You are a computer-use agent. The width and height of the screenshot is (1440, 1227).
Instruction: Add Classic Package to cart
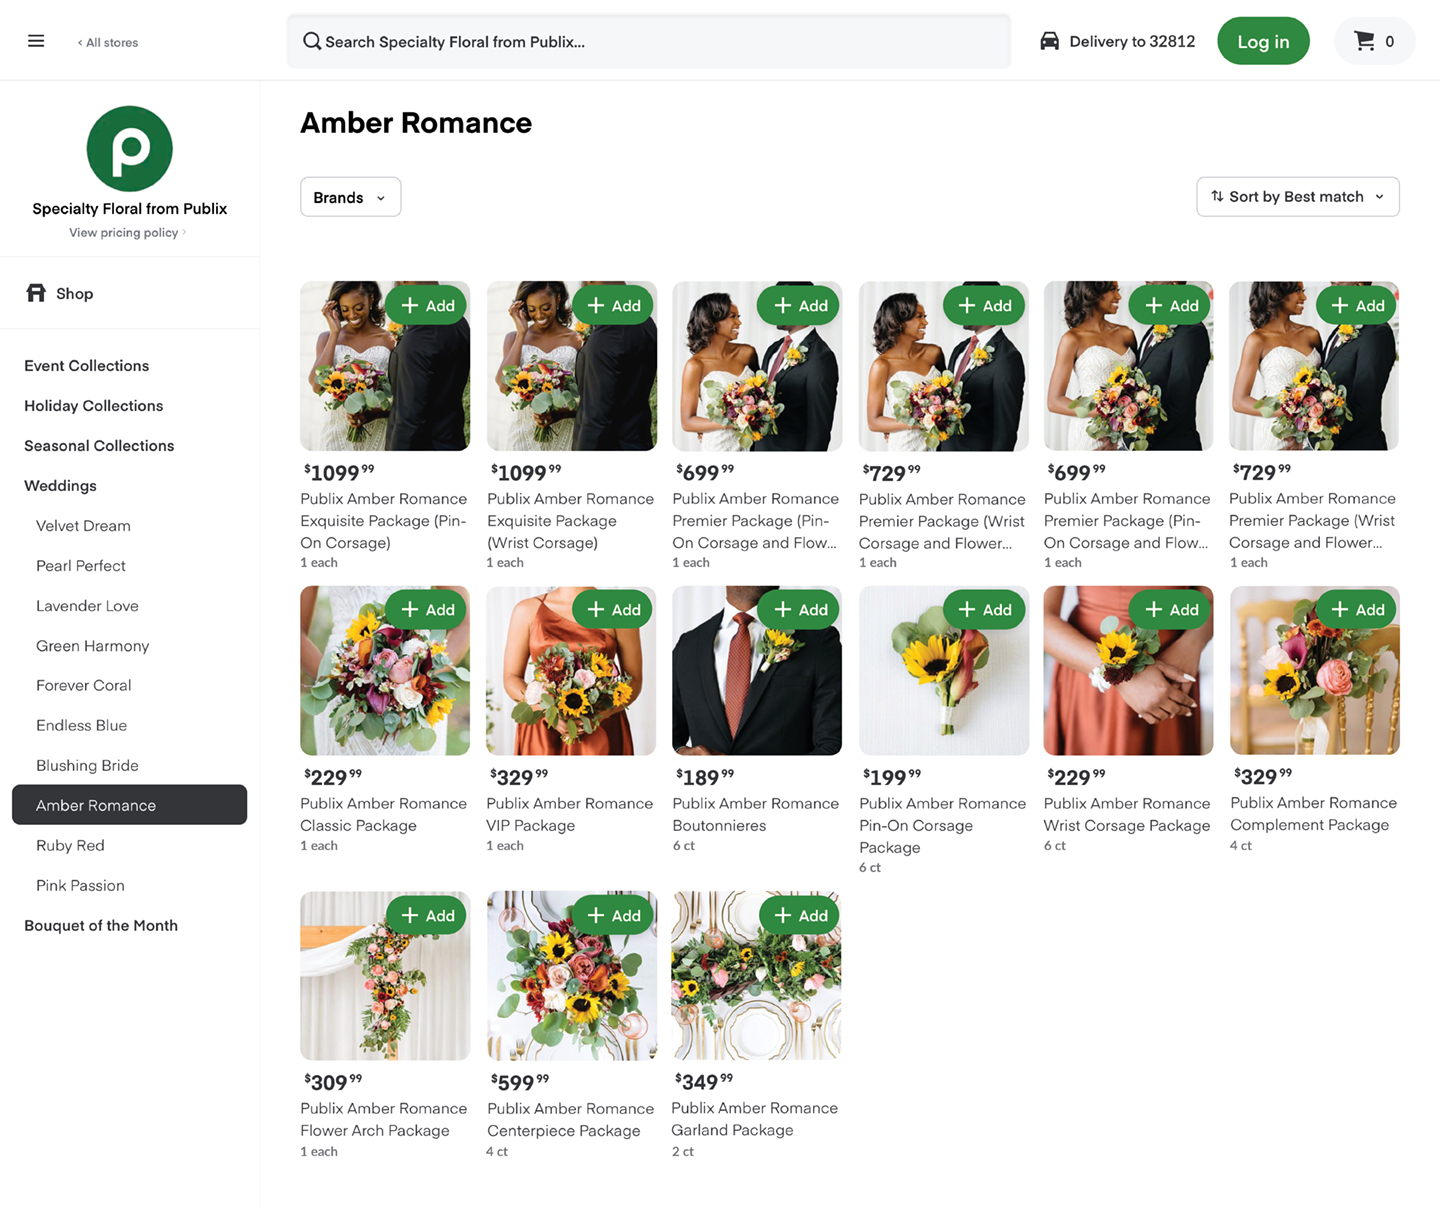(x=426, y=609)
